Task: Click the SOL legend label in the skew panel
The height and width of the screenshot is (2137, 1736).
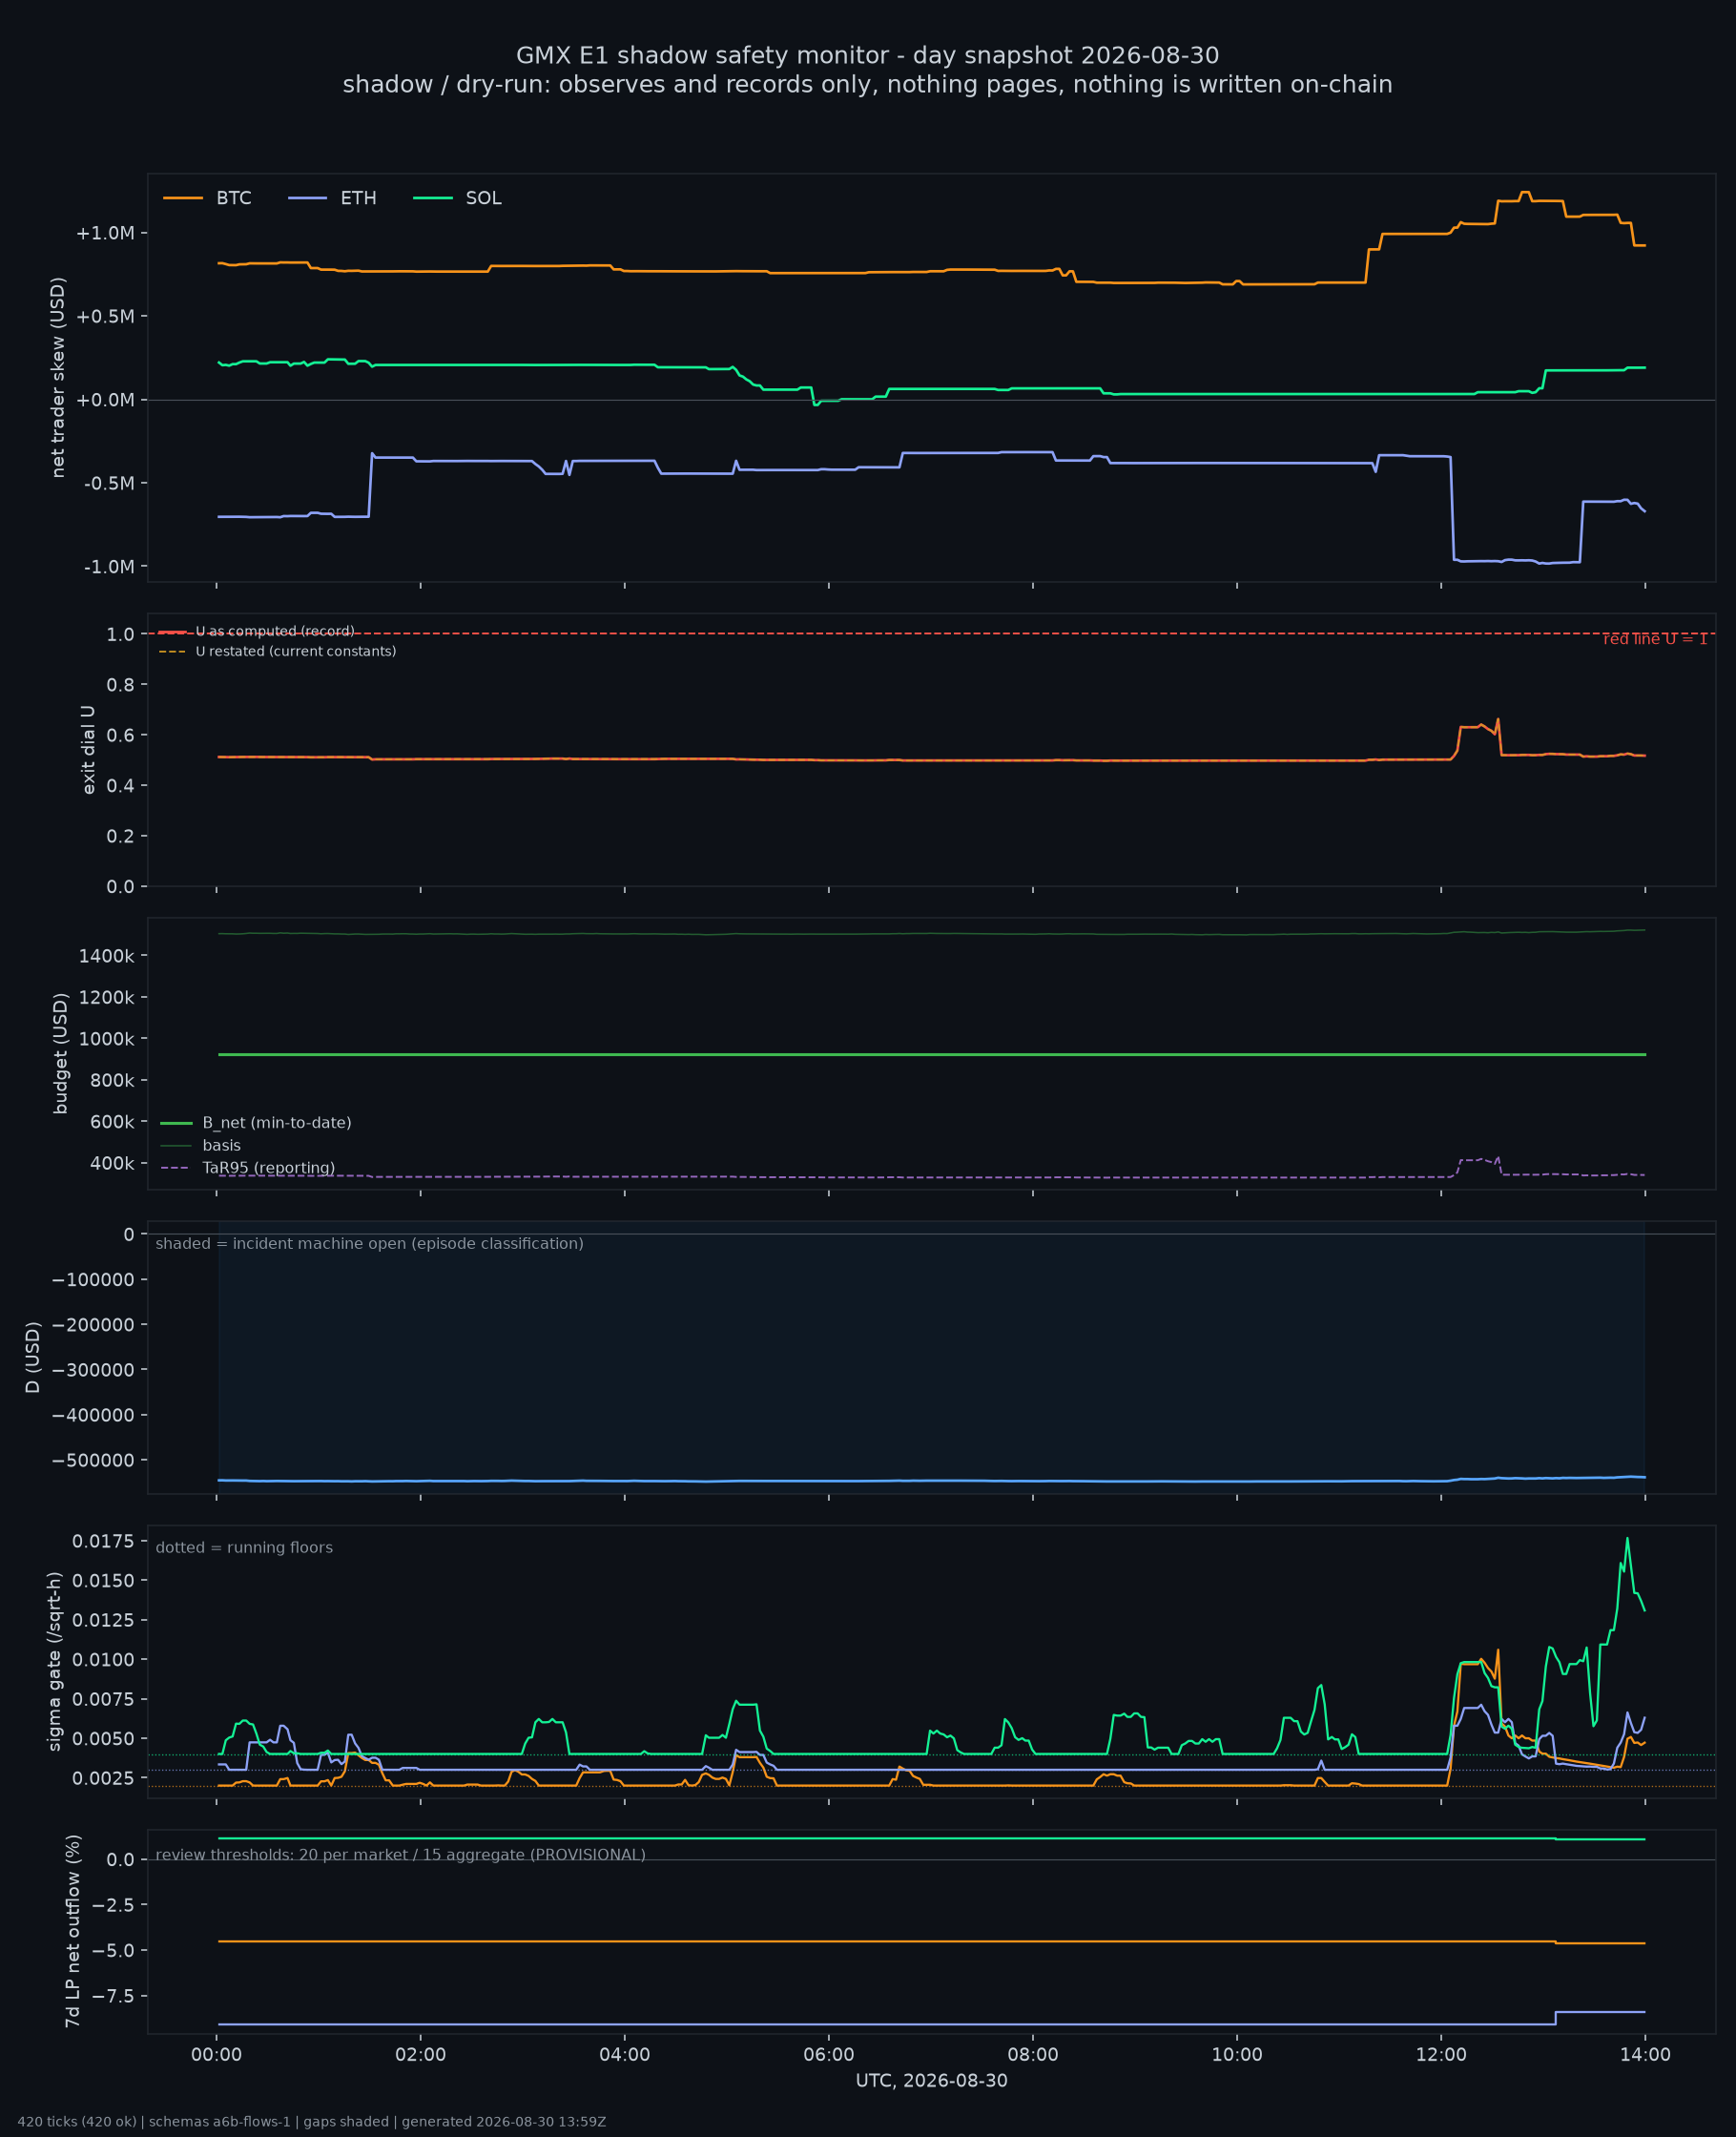Action: pos(484,198)
